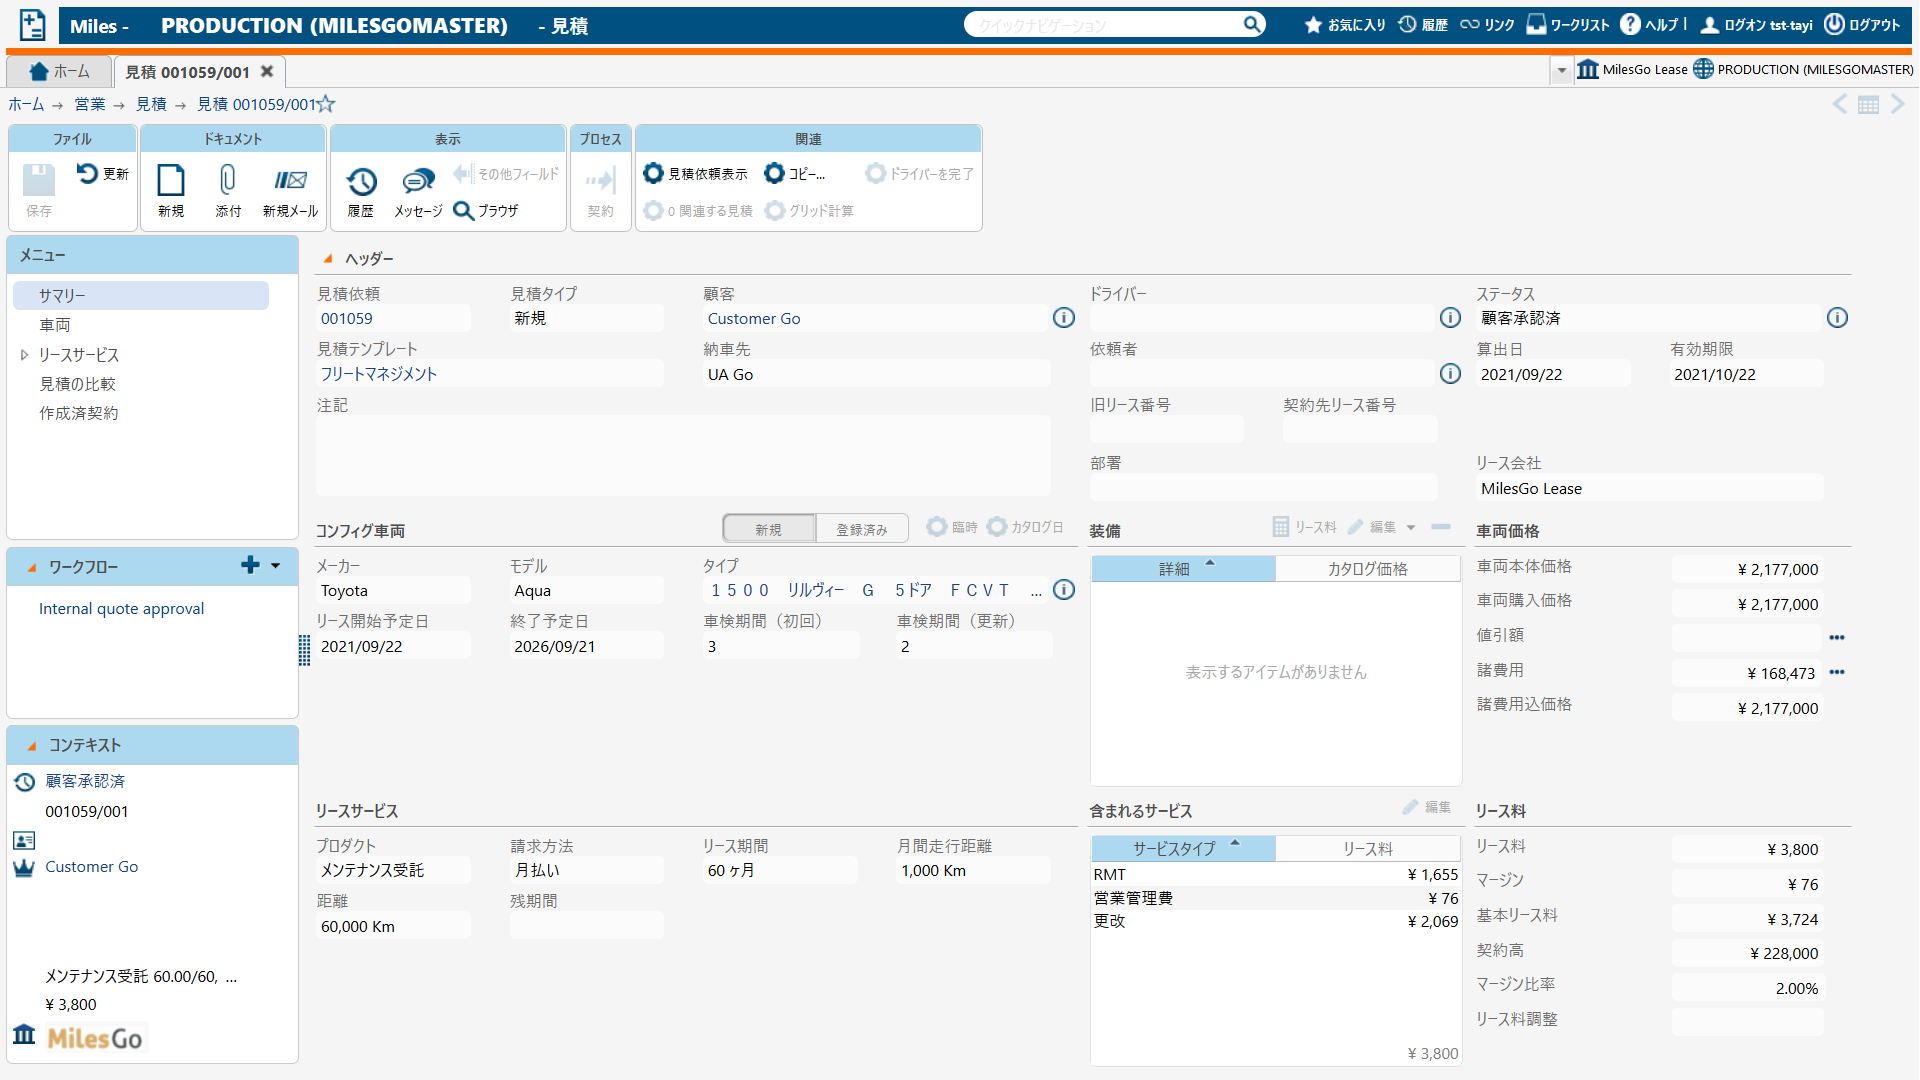Switch toggle to 登録済み vehicles
This screenshot has width=1920, height=1080.
click(861, 529)
